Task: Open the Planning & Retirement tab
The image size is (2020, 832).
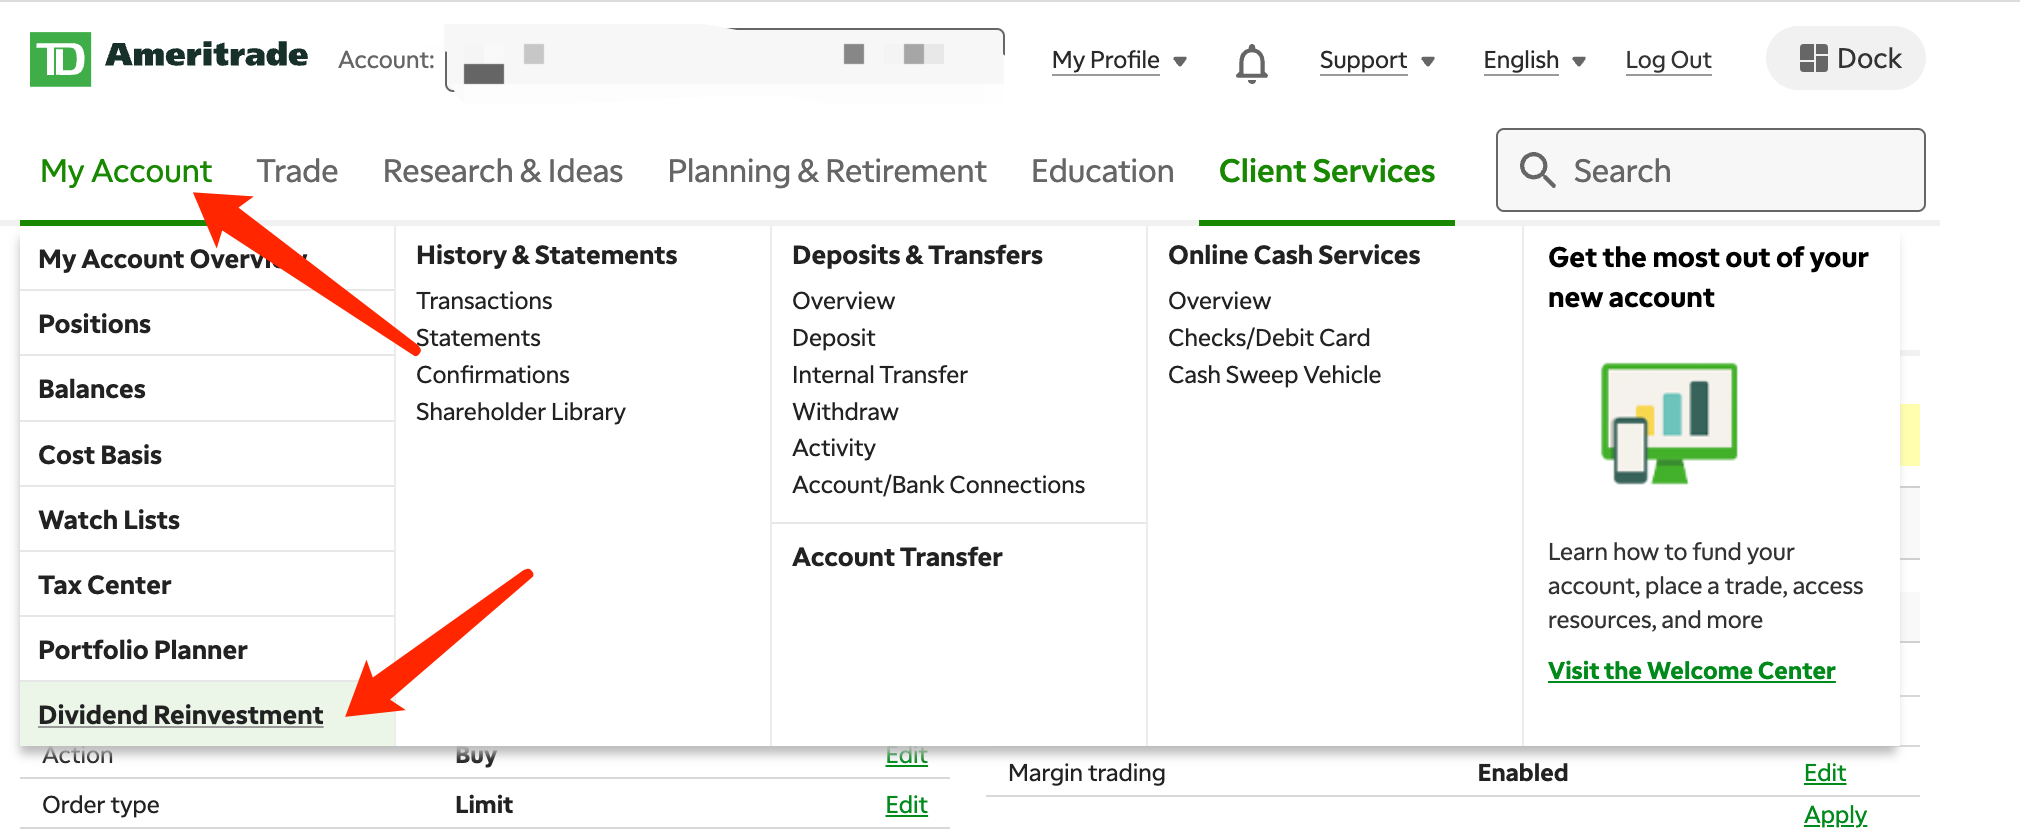Action: click(827, 171)
